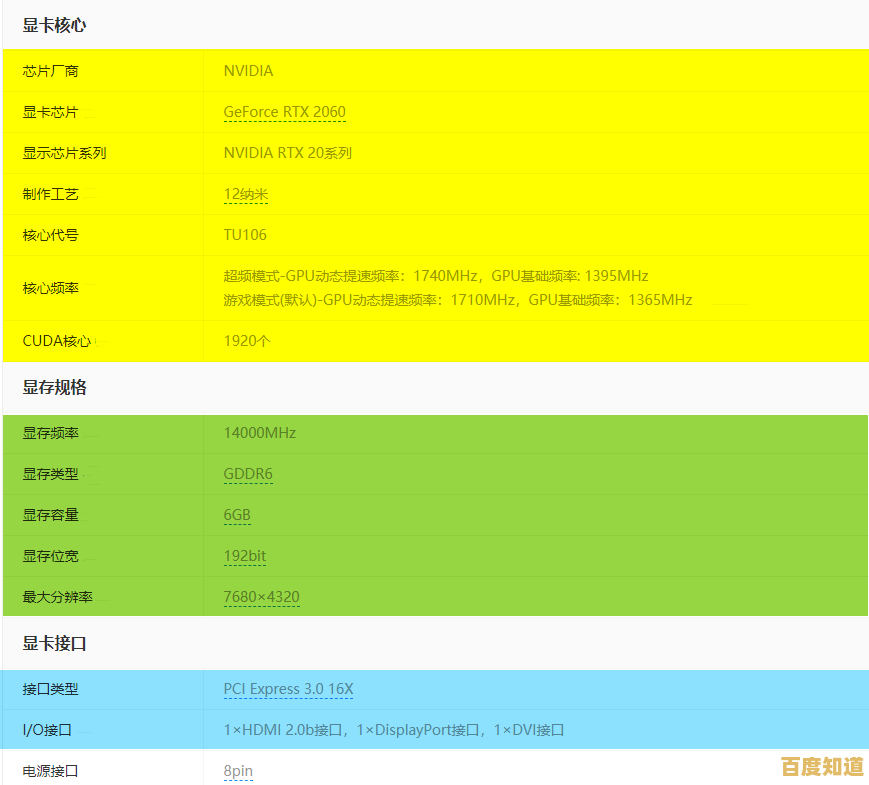Viewport: 869px width, 785px height.
Task: Open the GeForce RTX 2060 link
Action: (284, 112)
